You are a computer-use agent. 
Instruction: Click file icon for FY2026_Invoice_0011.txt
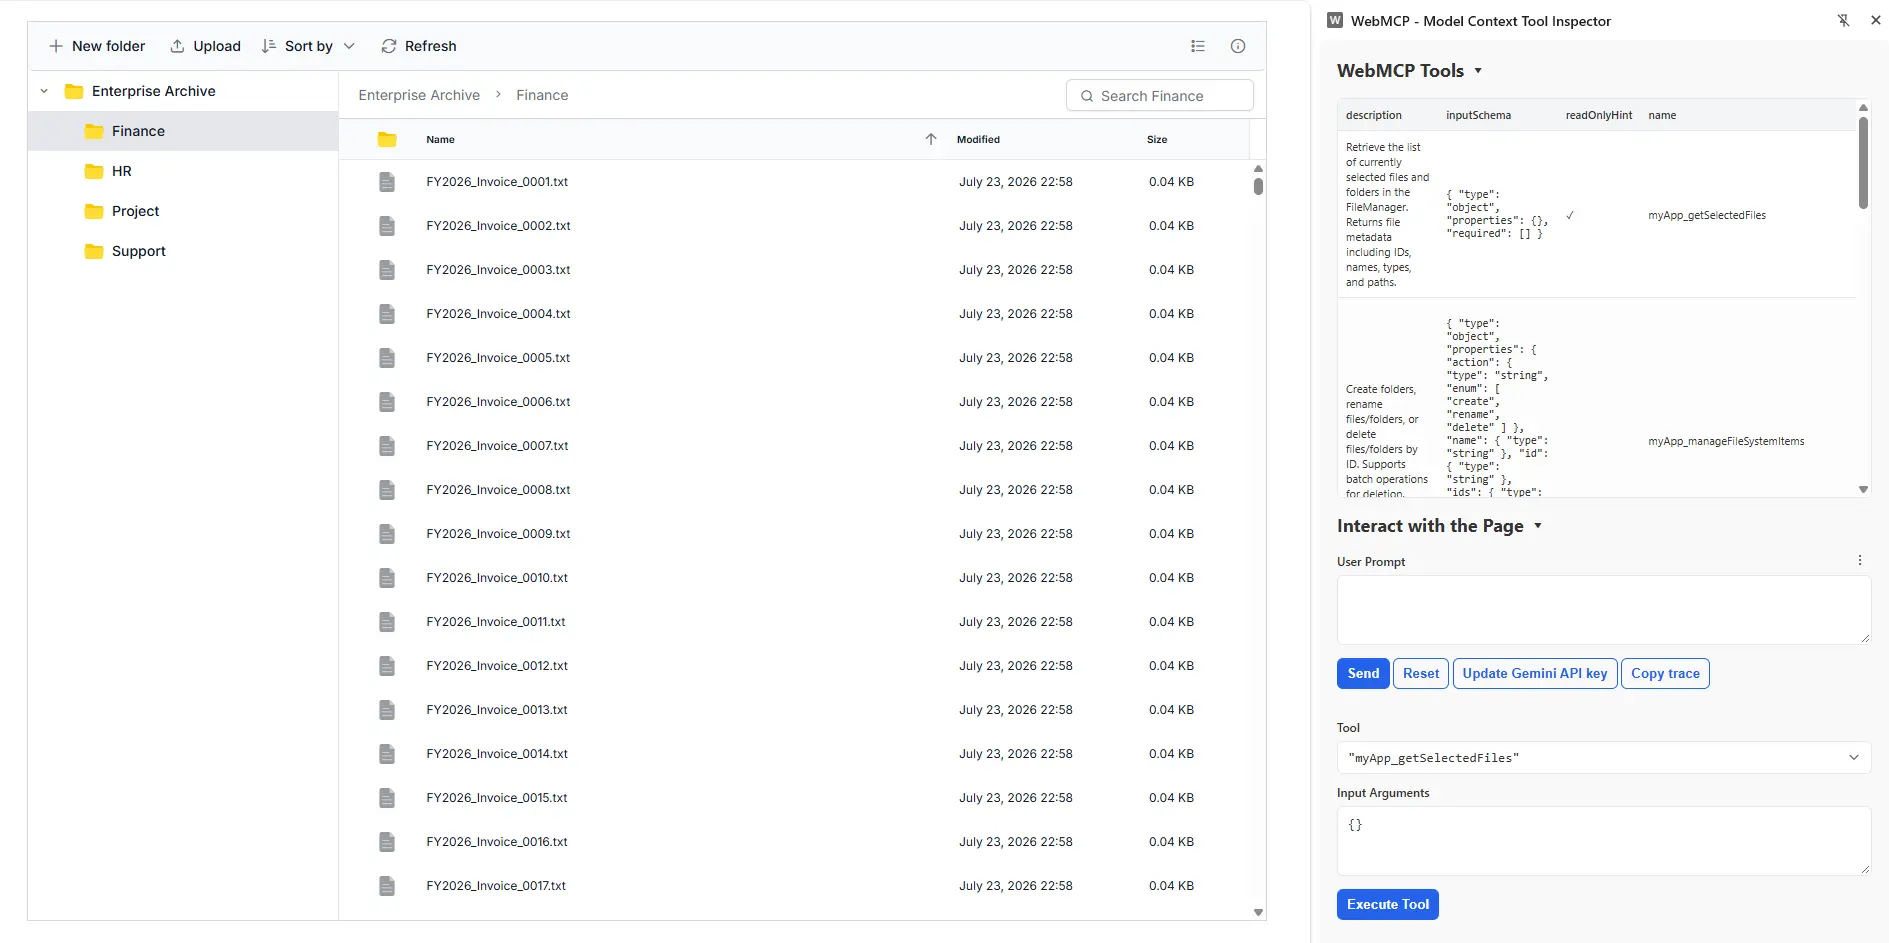coord(387,622)
